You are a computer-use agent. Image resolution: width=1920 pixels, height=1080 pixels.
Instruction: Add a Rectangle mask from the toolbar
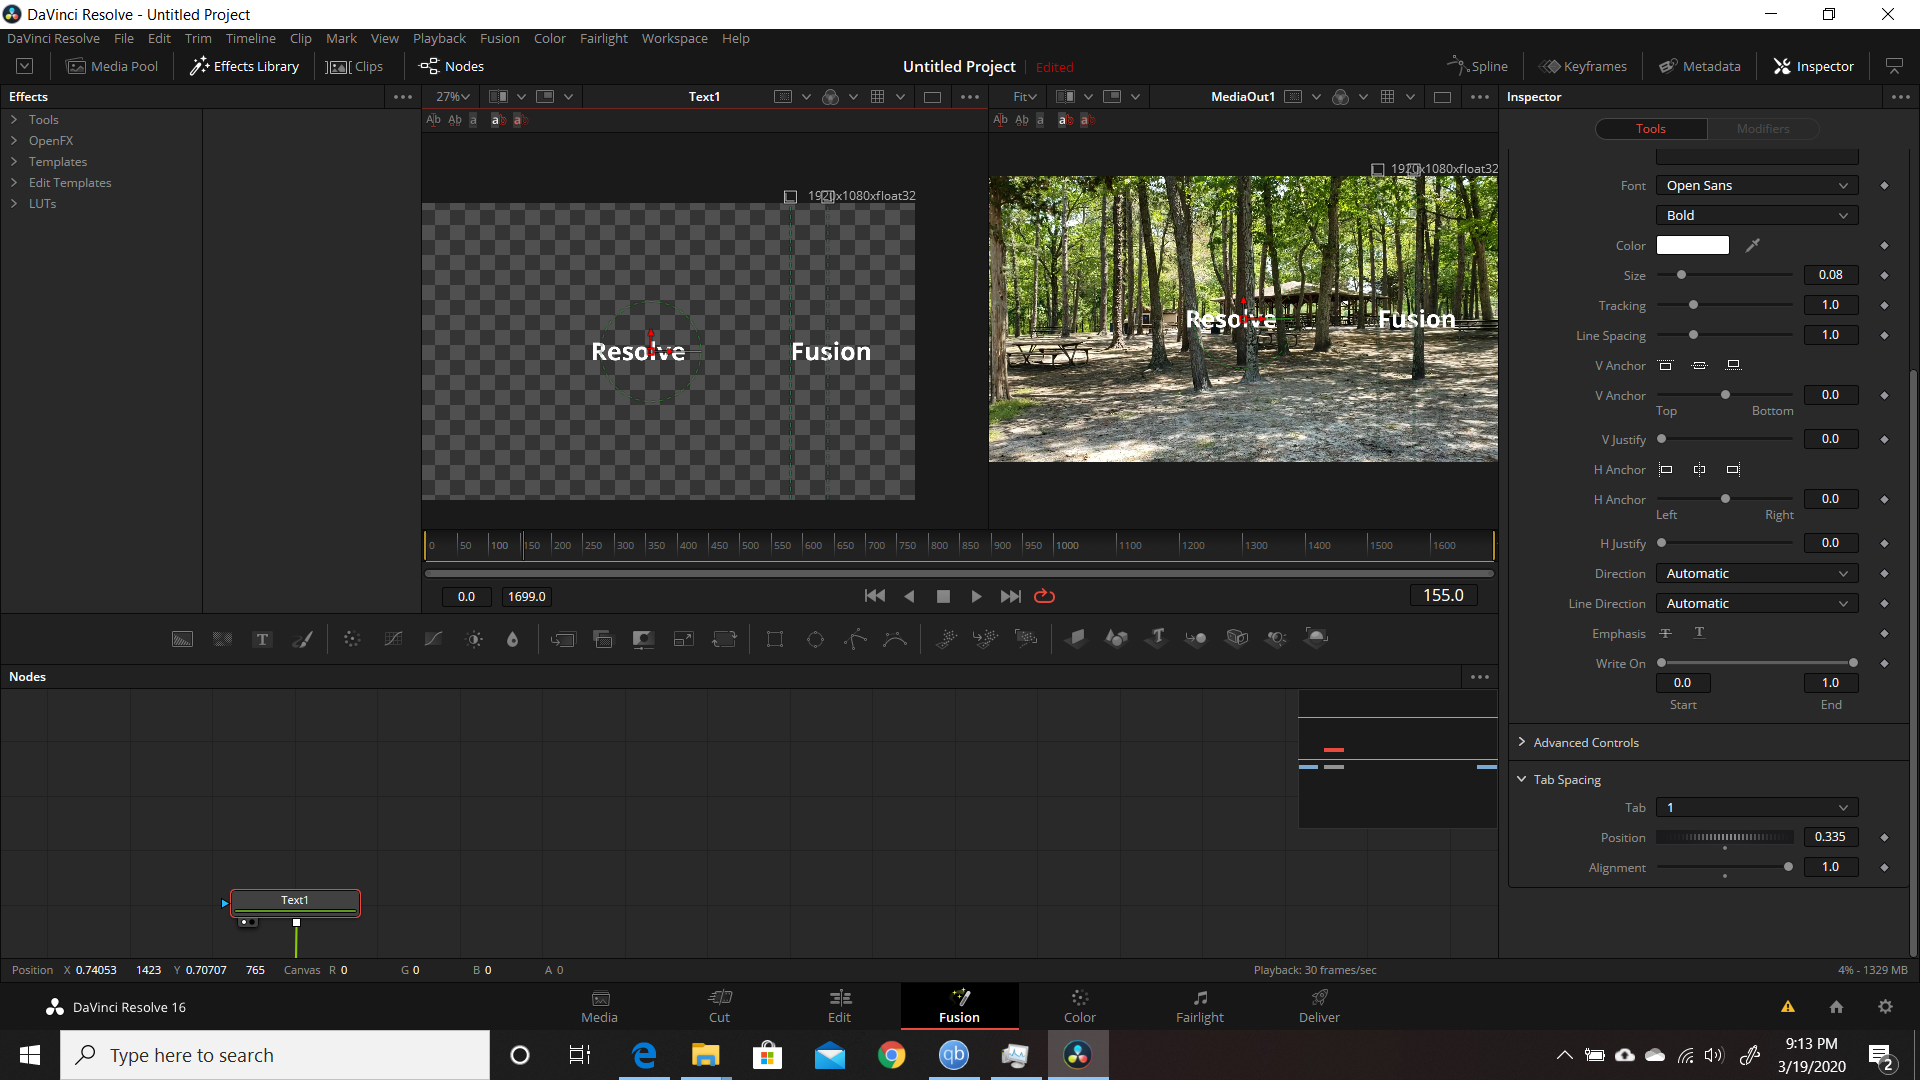coord(775,639)
